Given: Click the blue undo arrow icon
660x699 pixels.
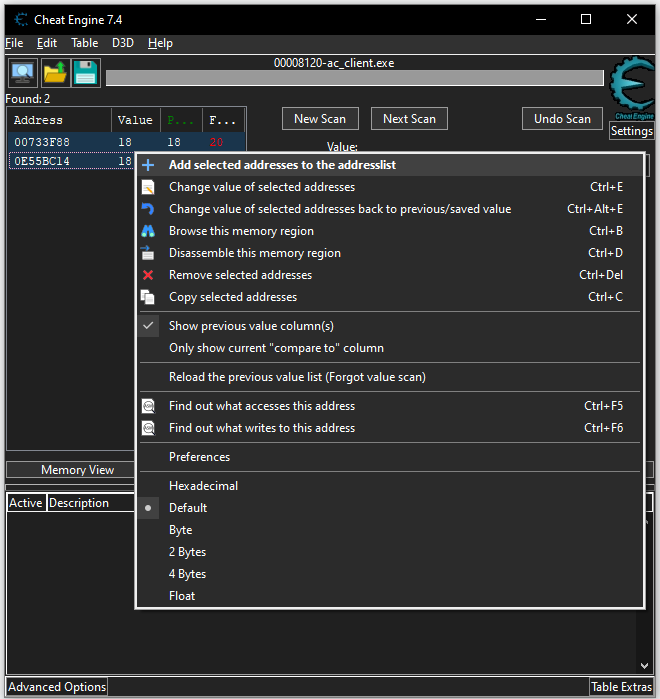Looking at the screenshot, I should [148, 209].
